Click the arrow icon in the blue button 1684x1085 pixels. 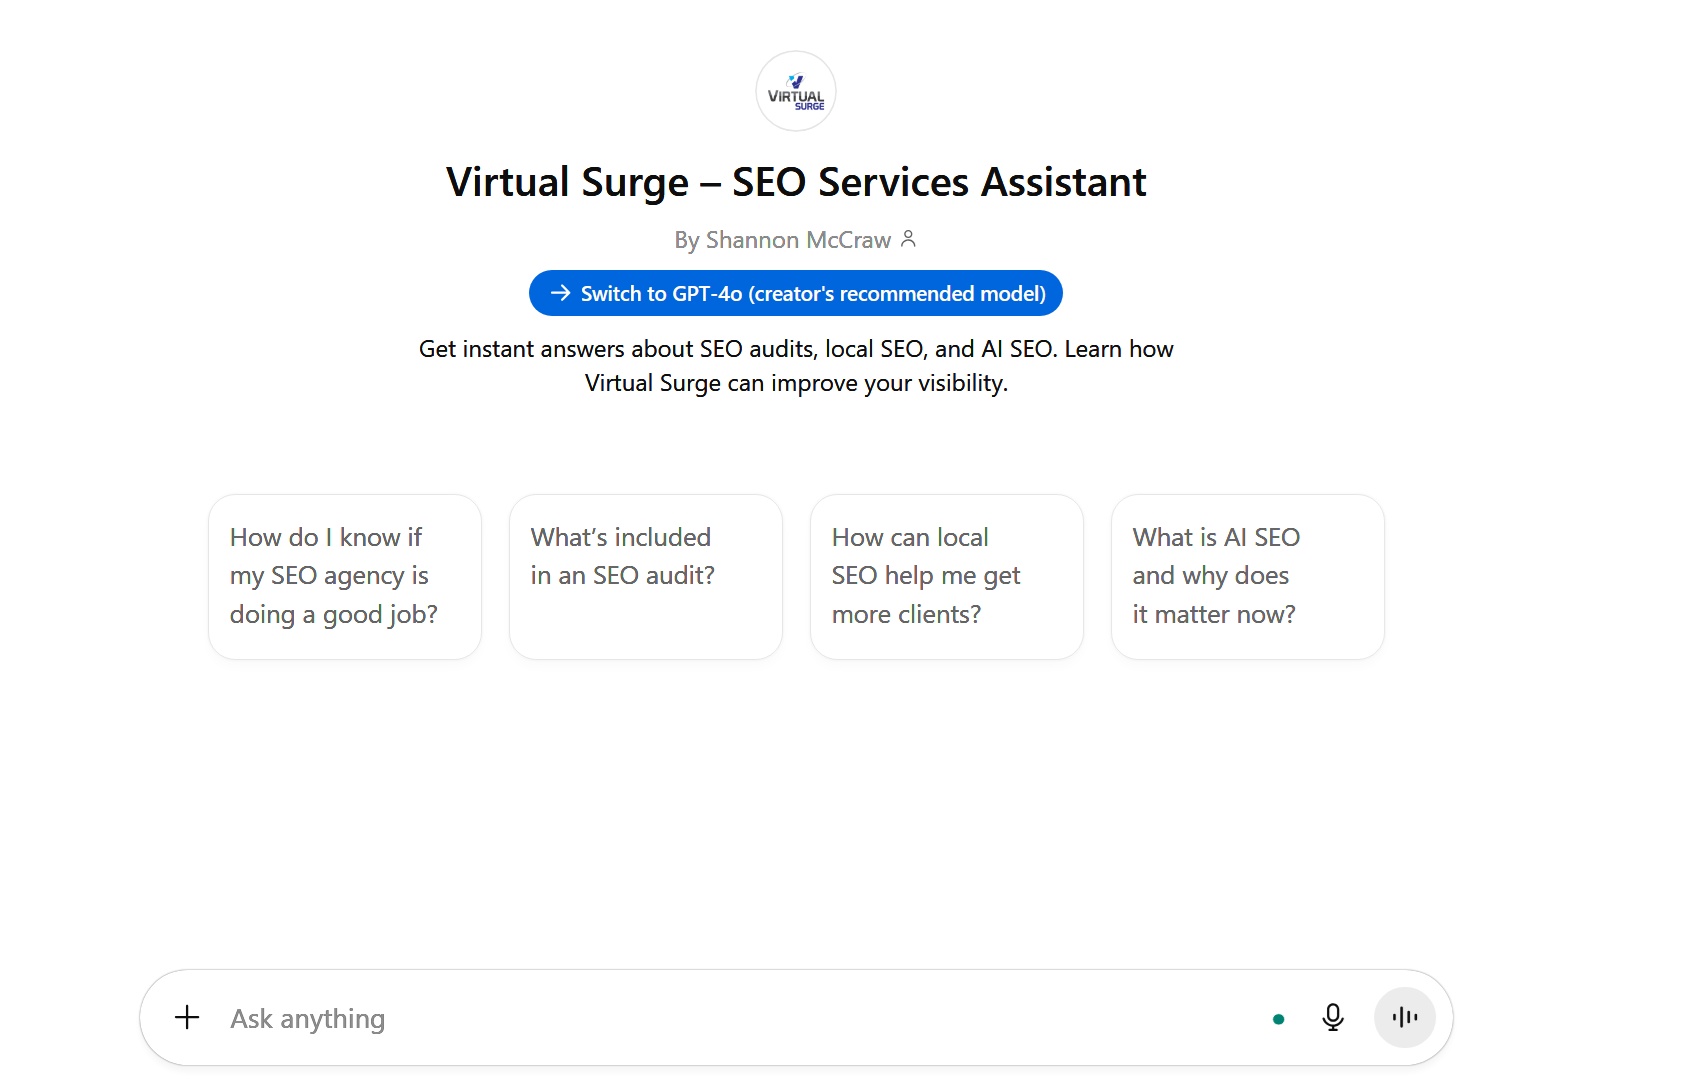(560, 293)
